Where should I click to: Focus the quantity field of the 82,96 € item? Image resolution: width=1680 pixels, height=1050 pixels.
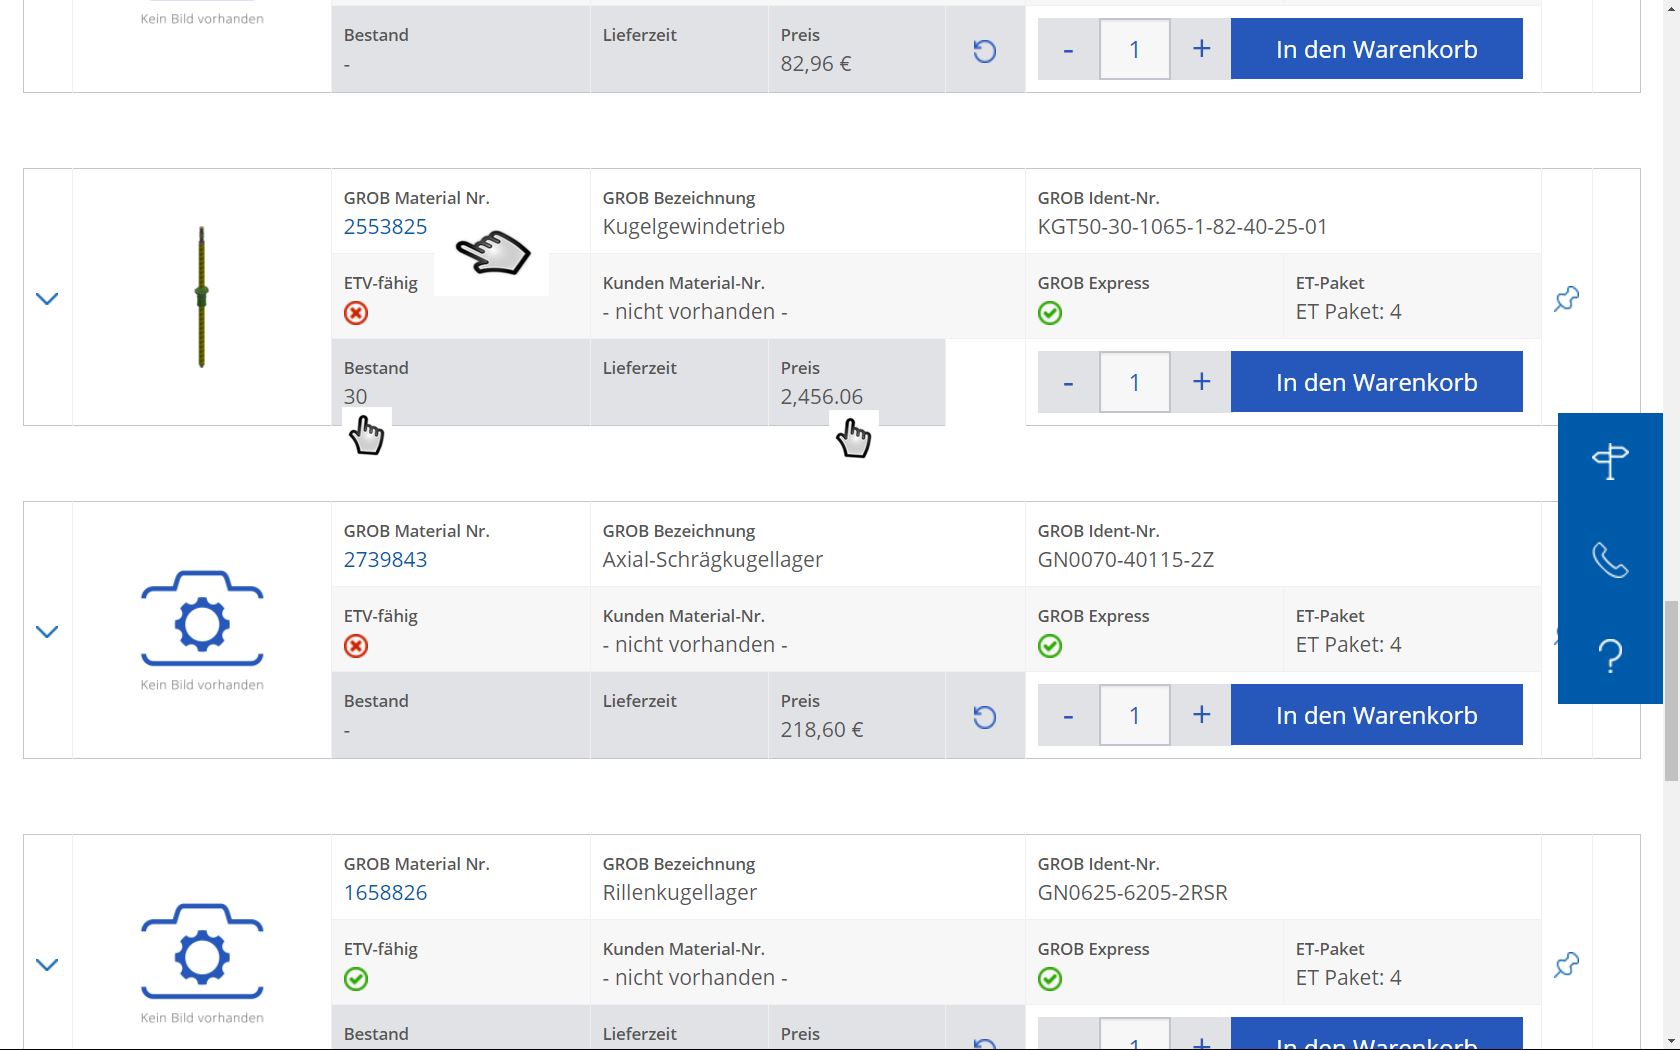pyautogui.click(x=1135, y=48)
